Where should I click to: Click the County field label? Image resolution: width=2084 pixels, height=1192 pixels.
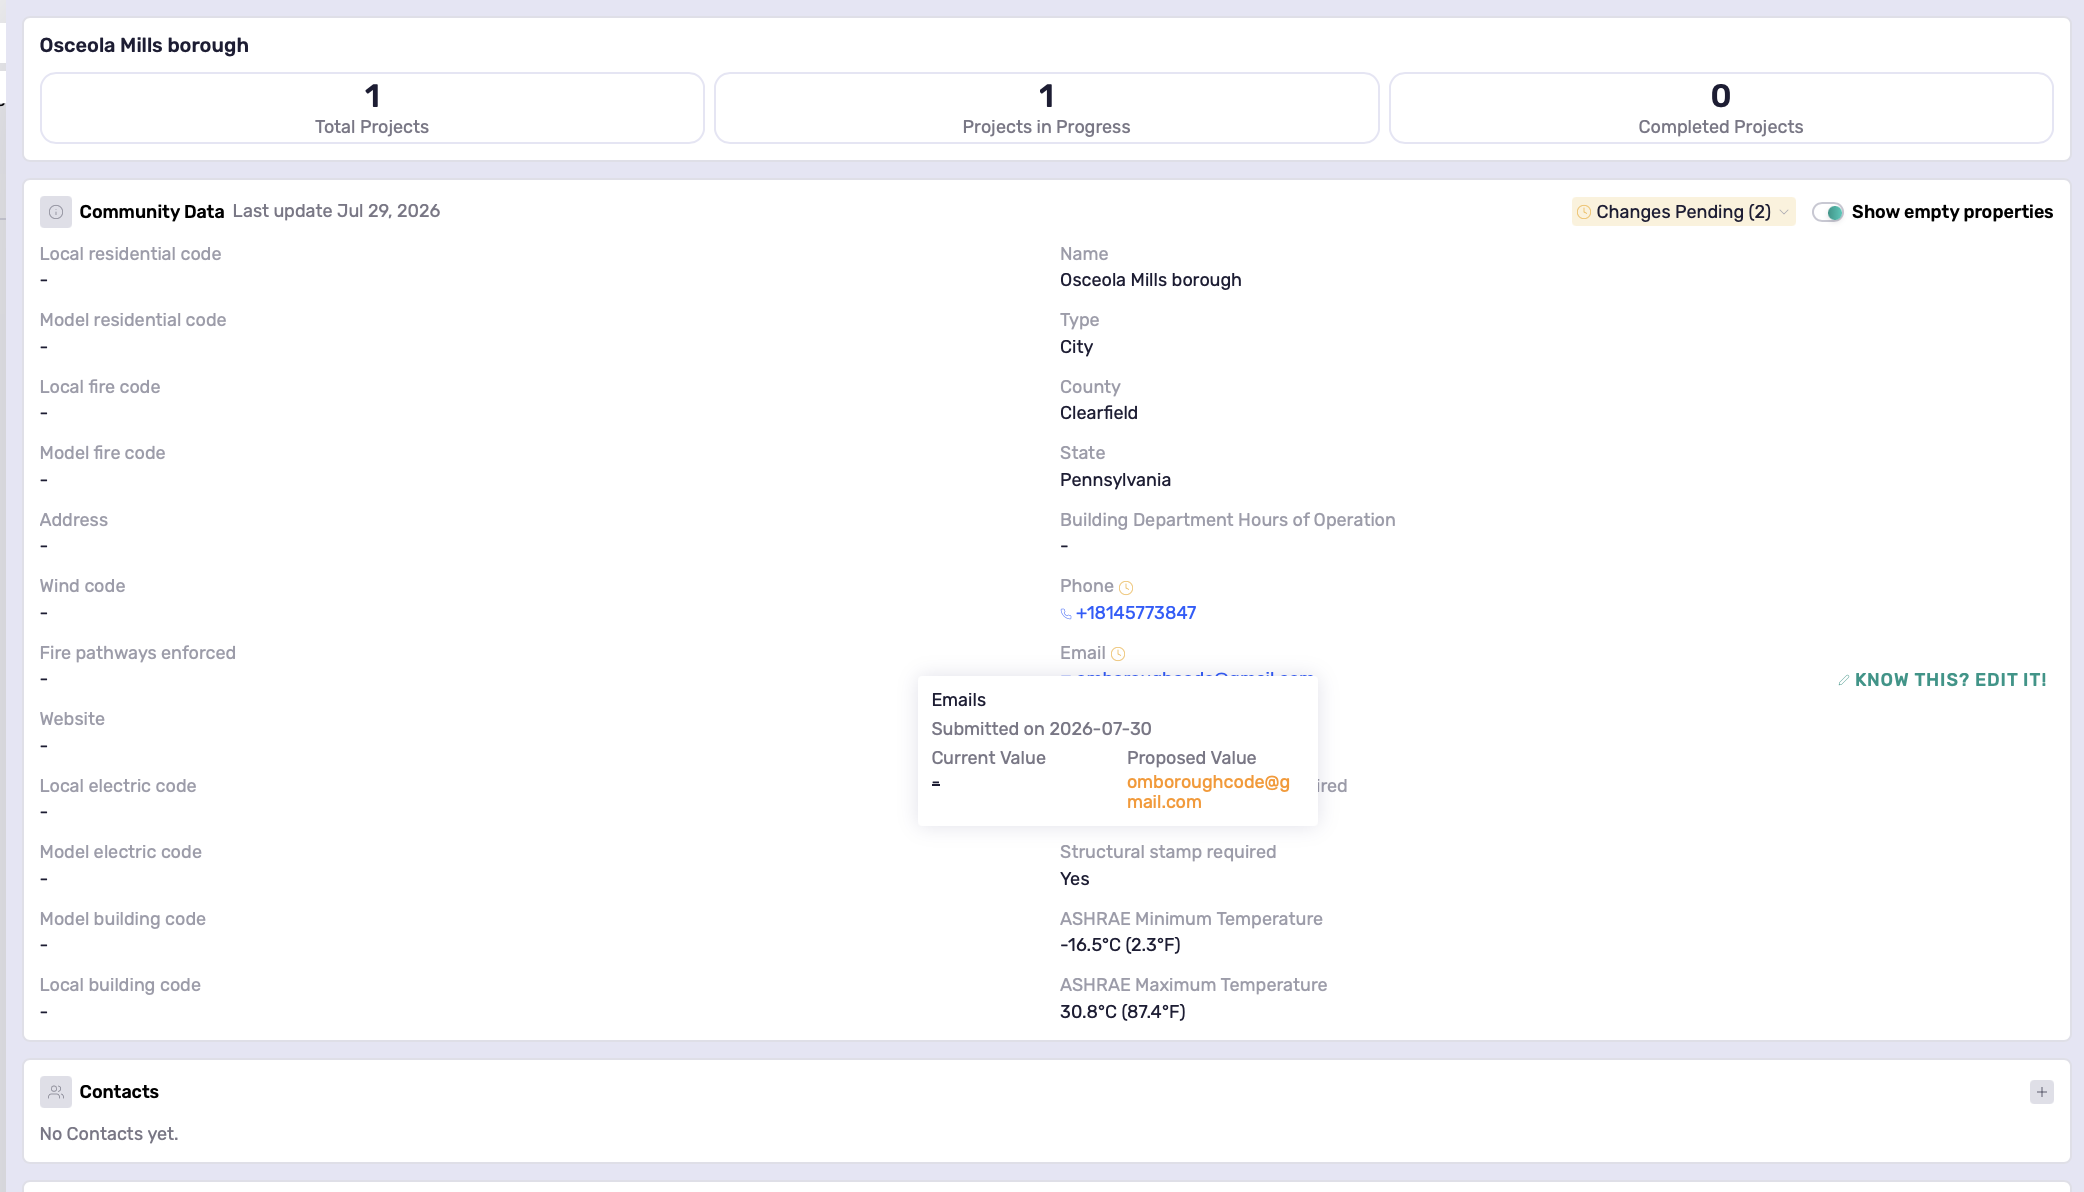(1090, 387)
